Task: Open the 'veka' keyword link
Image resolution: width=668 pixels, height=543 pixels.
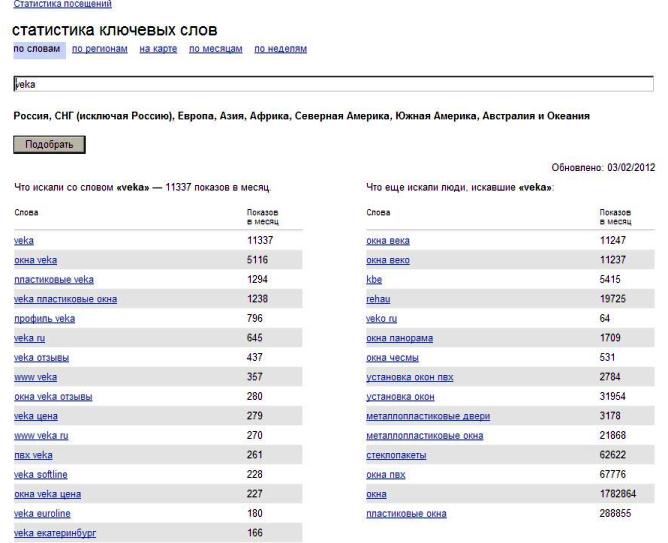Action: coord(24,241)
